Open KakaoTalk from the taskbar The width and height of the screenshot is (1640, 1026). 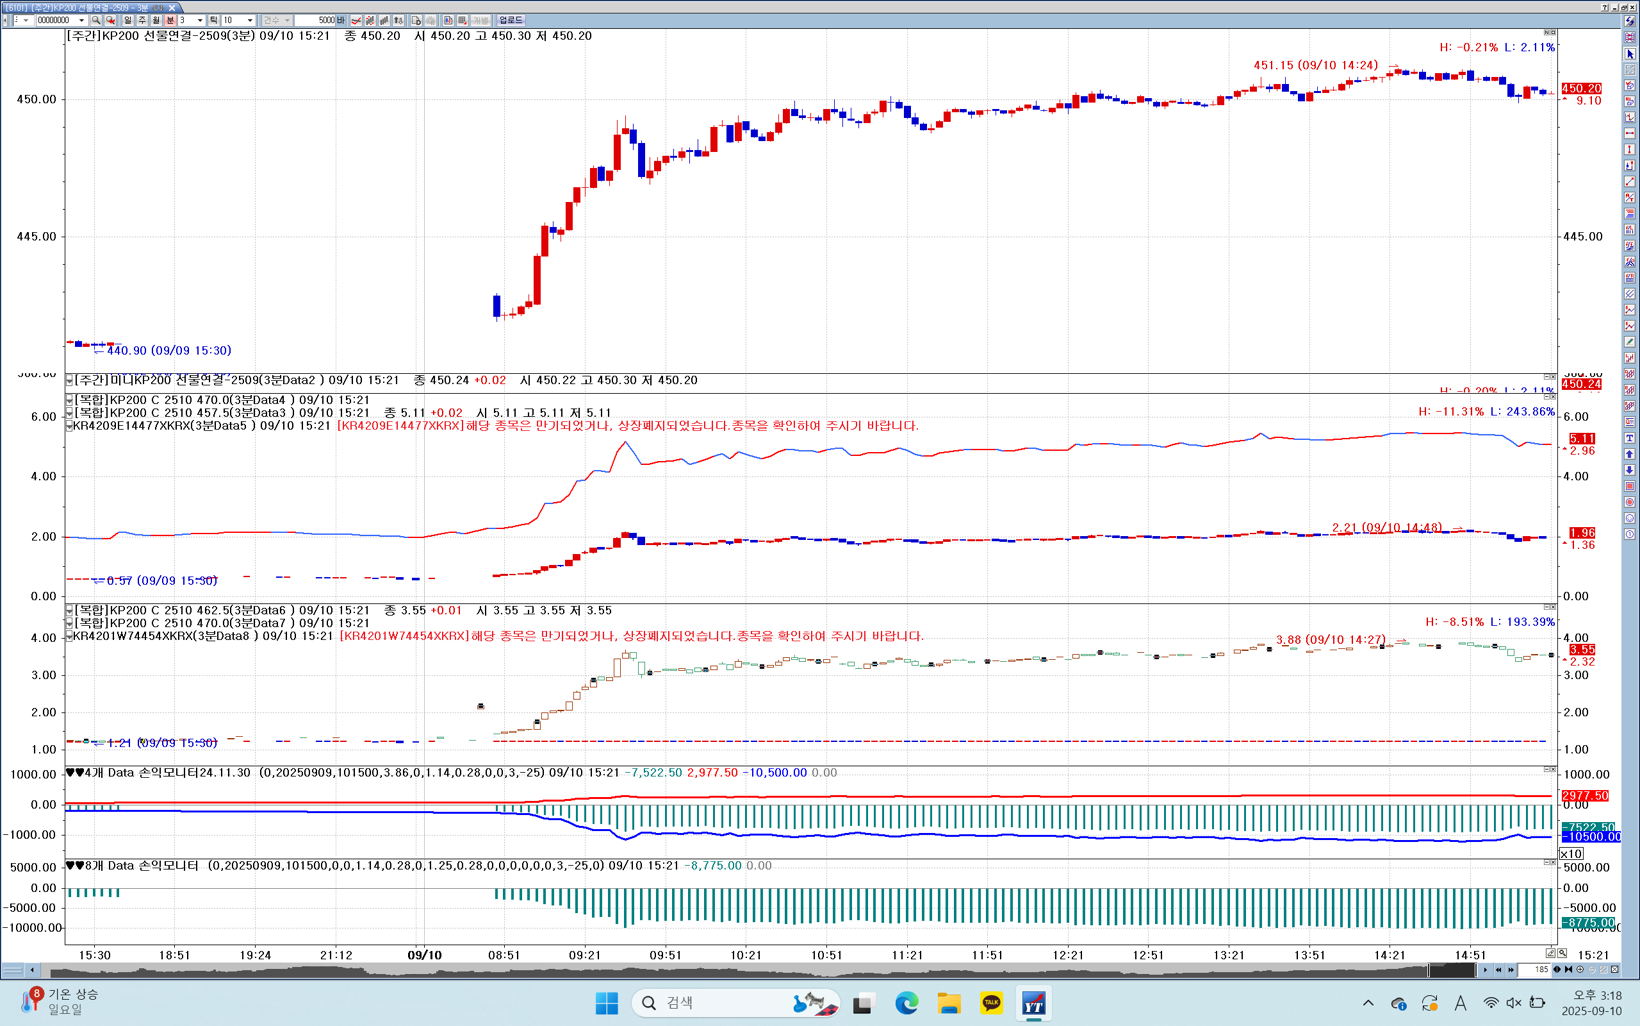point(991,1003)
